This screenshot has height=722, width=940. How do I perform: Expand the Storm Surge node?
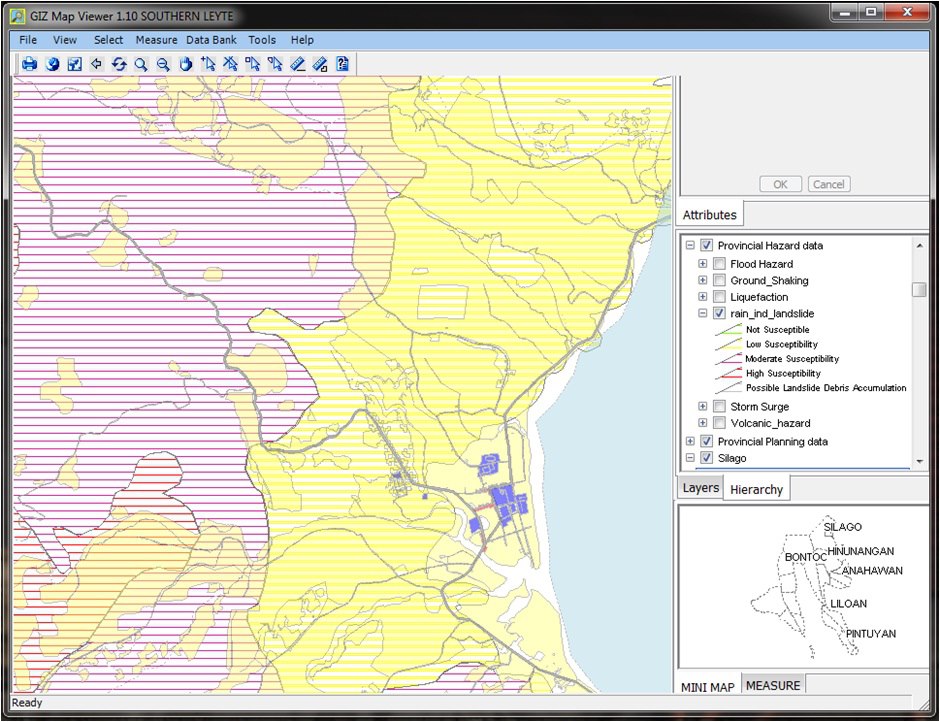tap(703, 407)
